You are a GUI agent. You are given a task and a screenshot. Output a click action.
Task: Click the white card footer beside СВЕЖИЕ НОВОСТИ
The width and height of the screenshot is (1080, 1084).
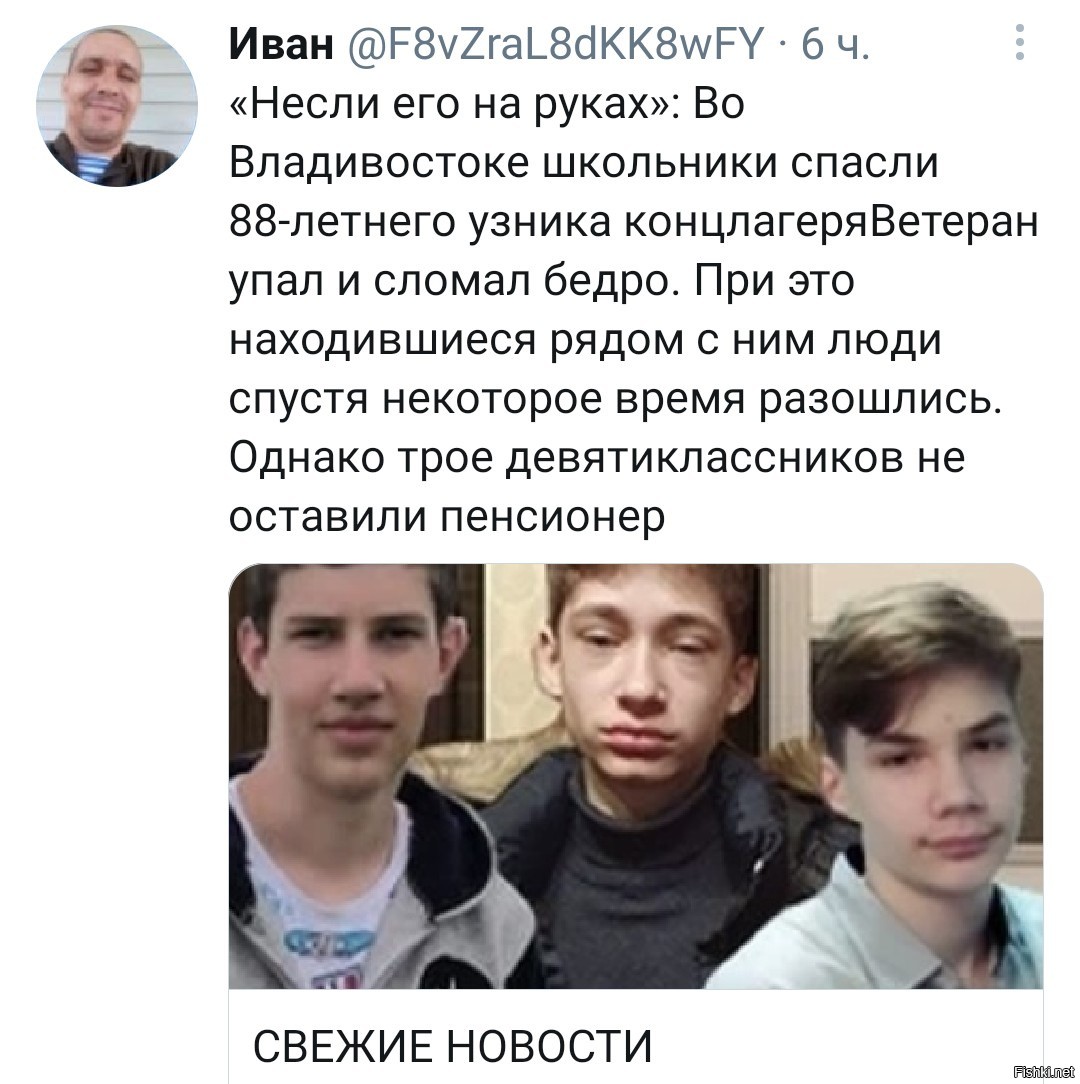(x=847, y=1037)
